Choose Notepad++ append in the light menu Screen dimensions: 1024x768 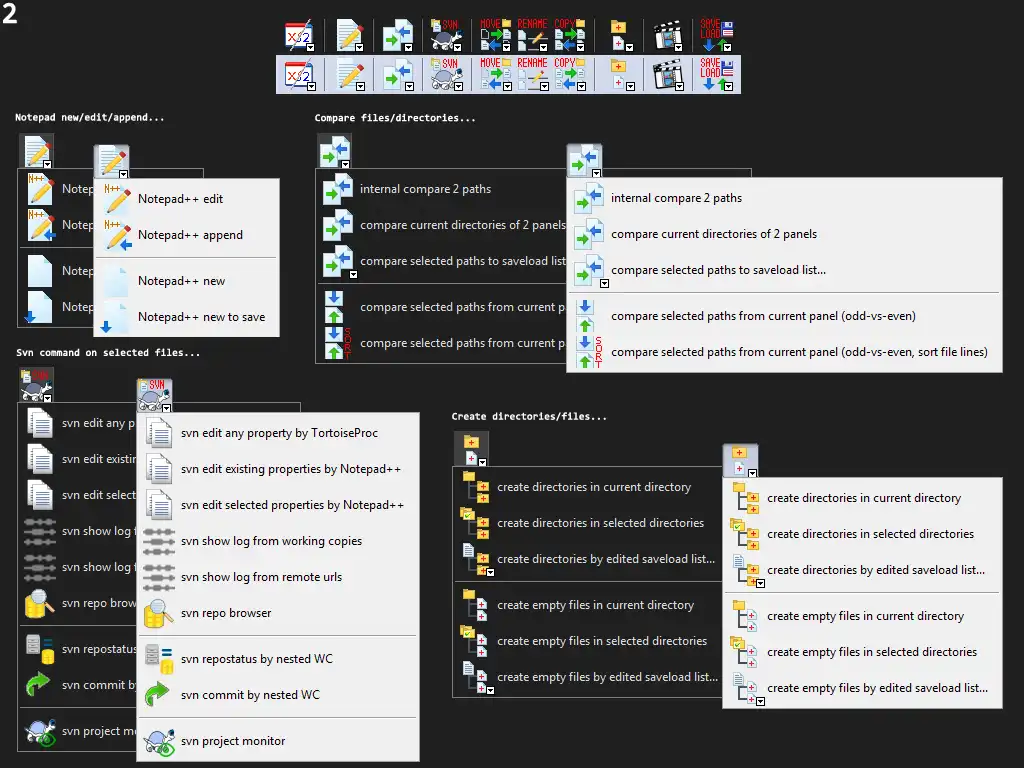(x=187, y=234)
